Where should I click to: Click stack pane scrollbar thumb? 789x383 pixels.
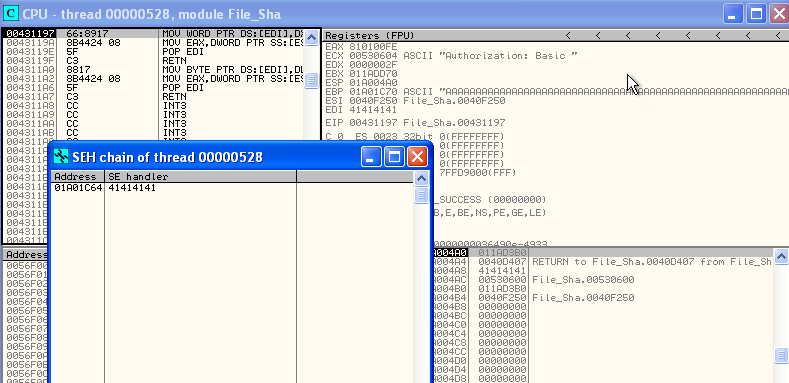click(x=781, y=354)
